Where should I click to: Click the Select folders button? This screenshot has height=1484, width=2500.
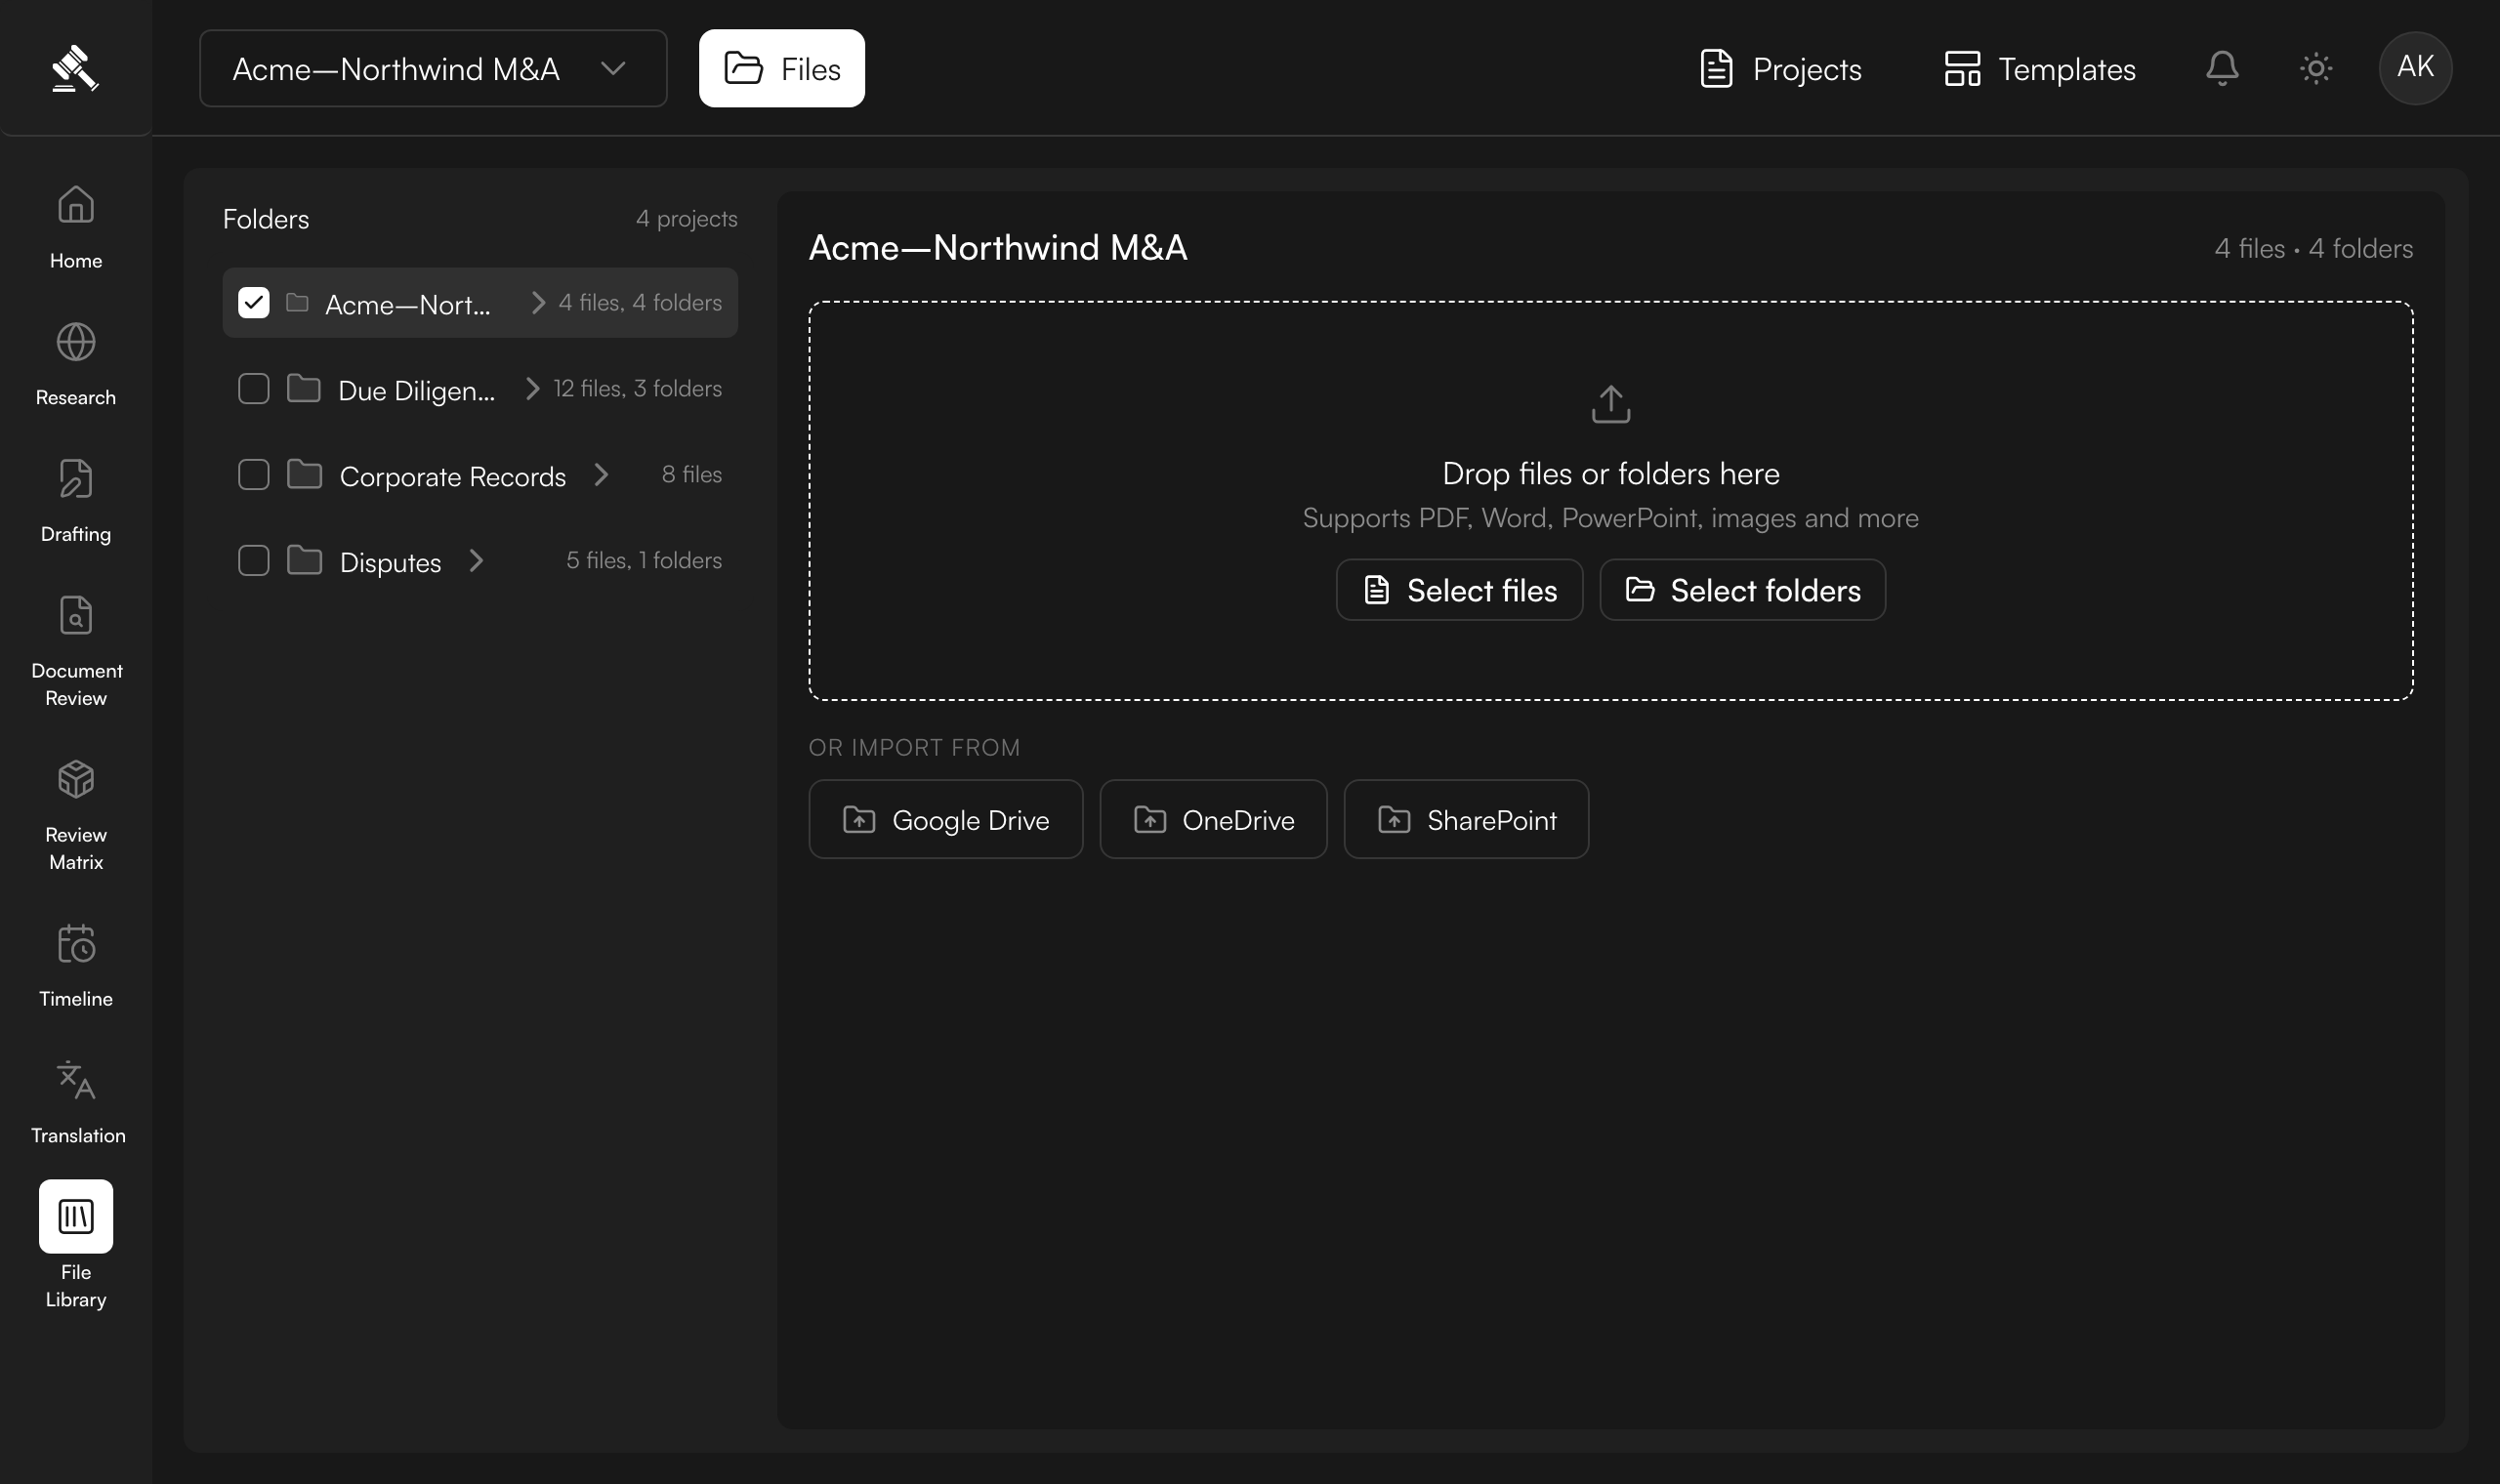pyautogui.click(x=1743, y=590)
